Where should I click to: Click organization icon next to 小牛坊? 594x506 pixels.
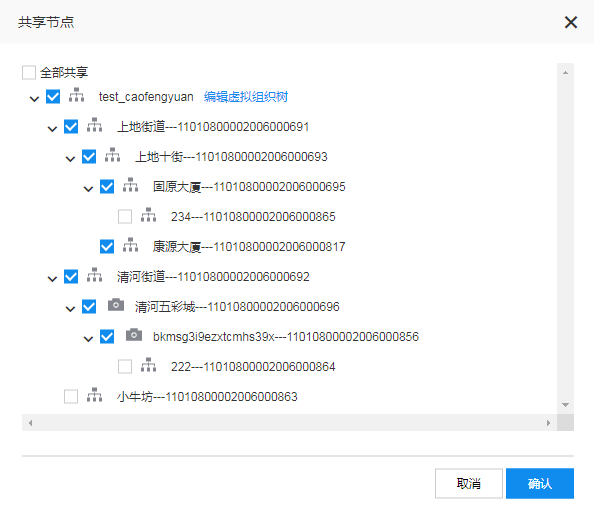[94, 395]
